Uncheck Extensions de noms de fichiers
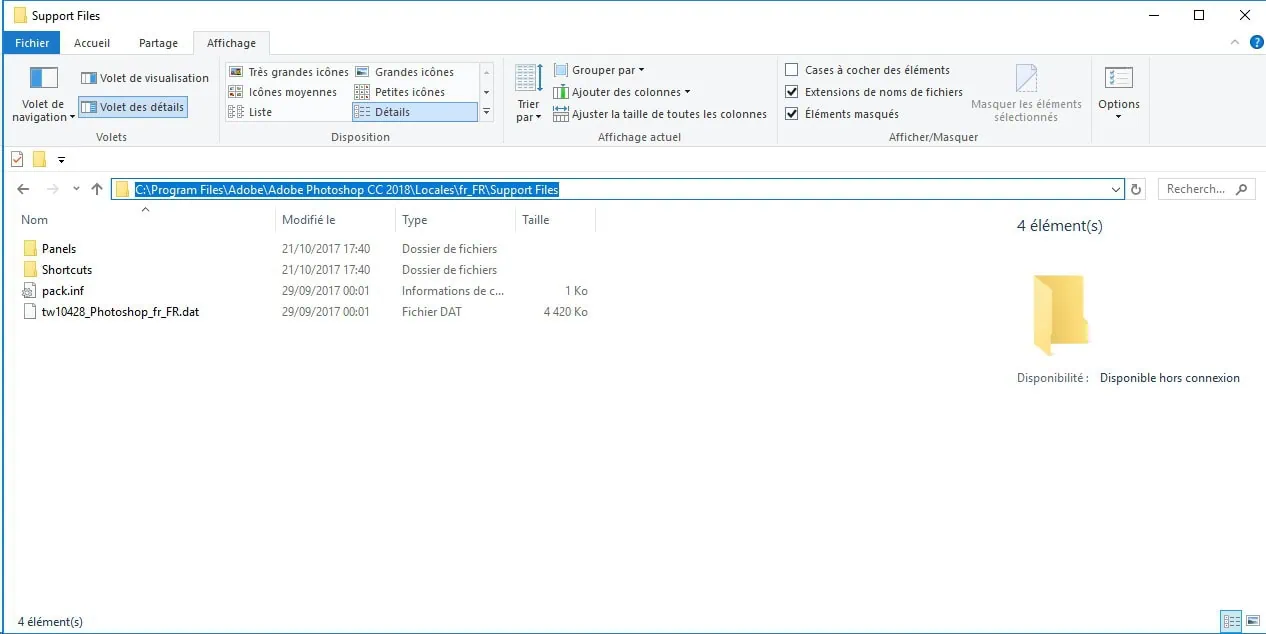This screenshot has width=1266, height=634. pos(792,92)
